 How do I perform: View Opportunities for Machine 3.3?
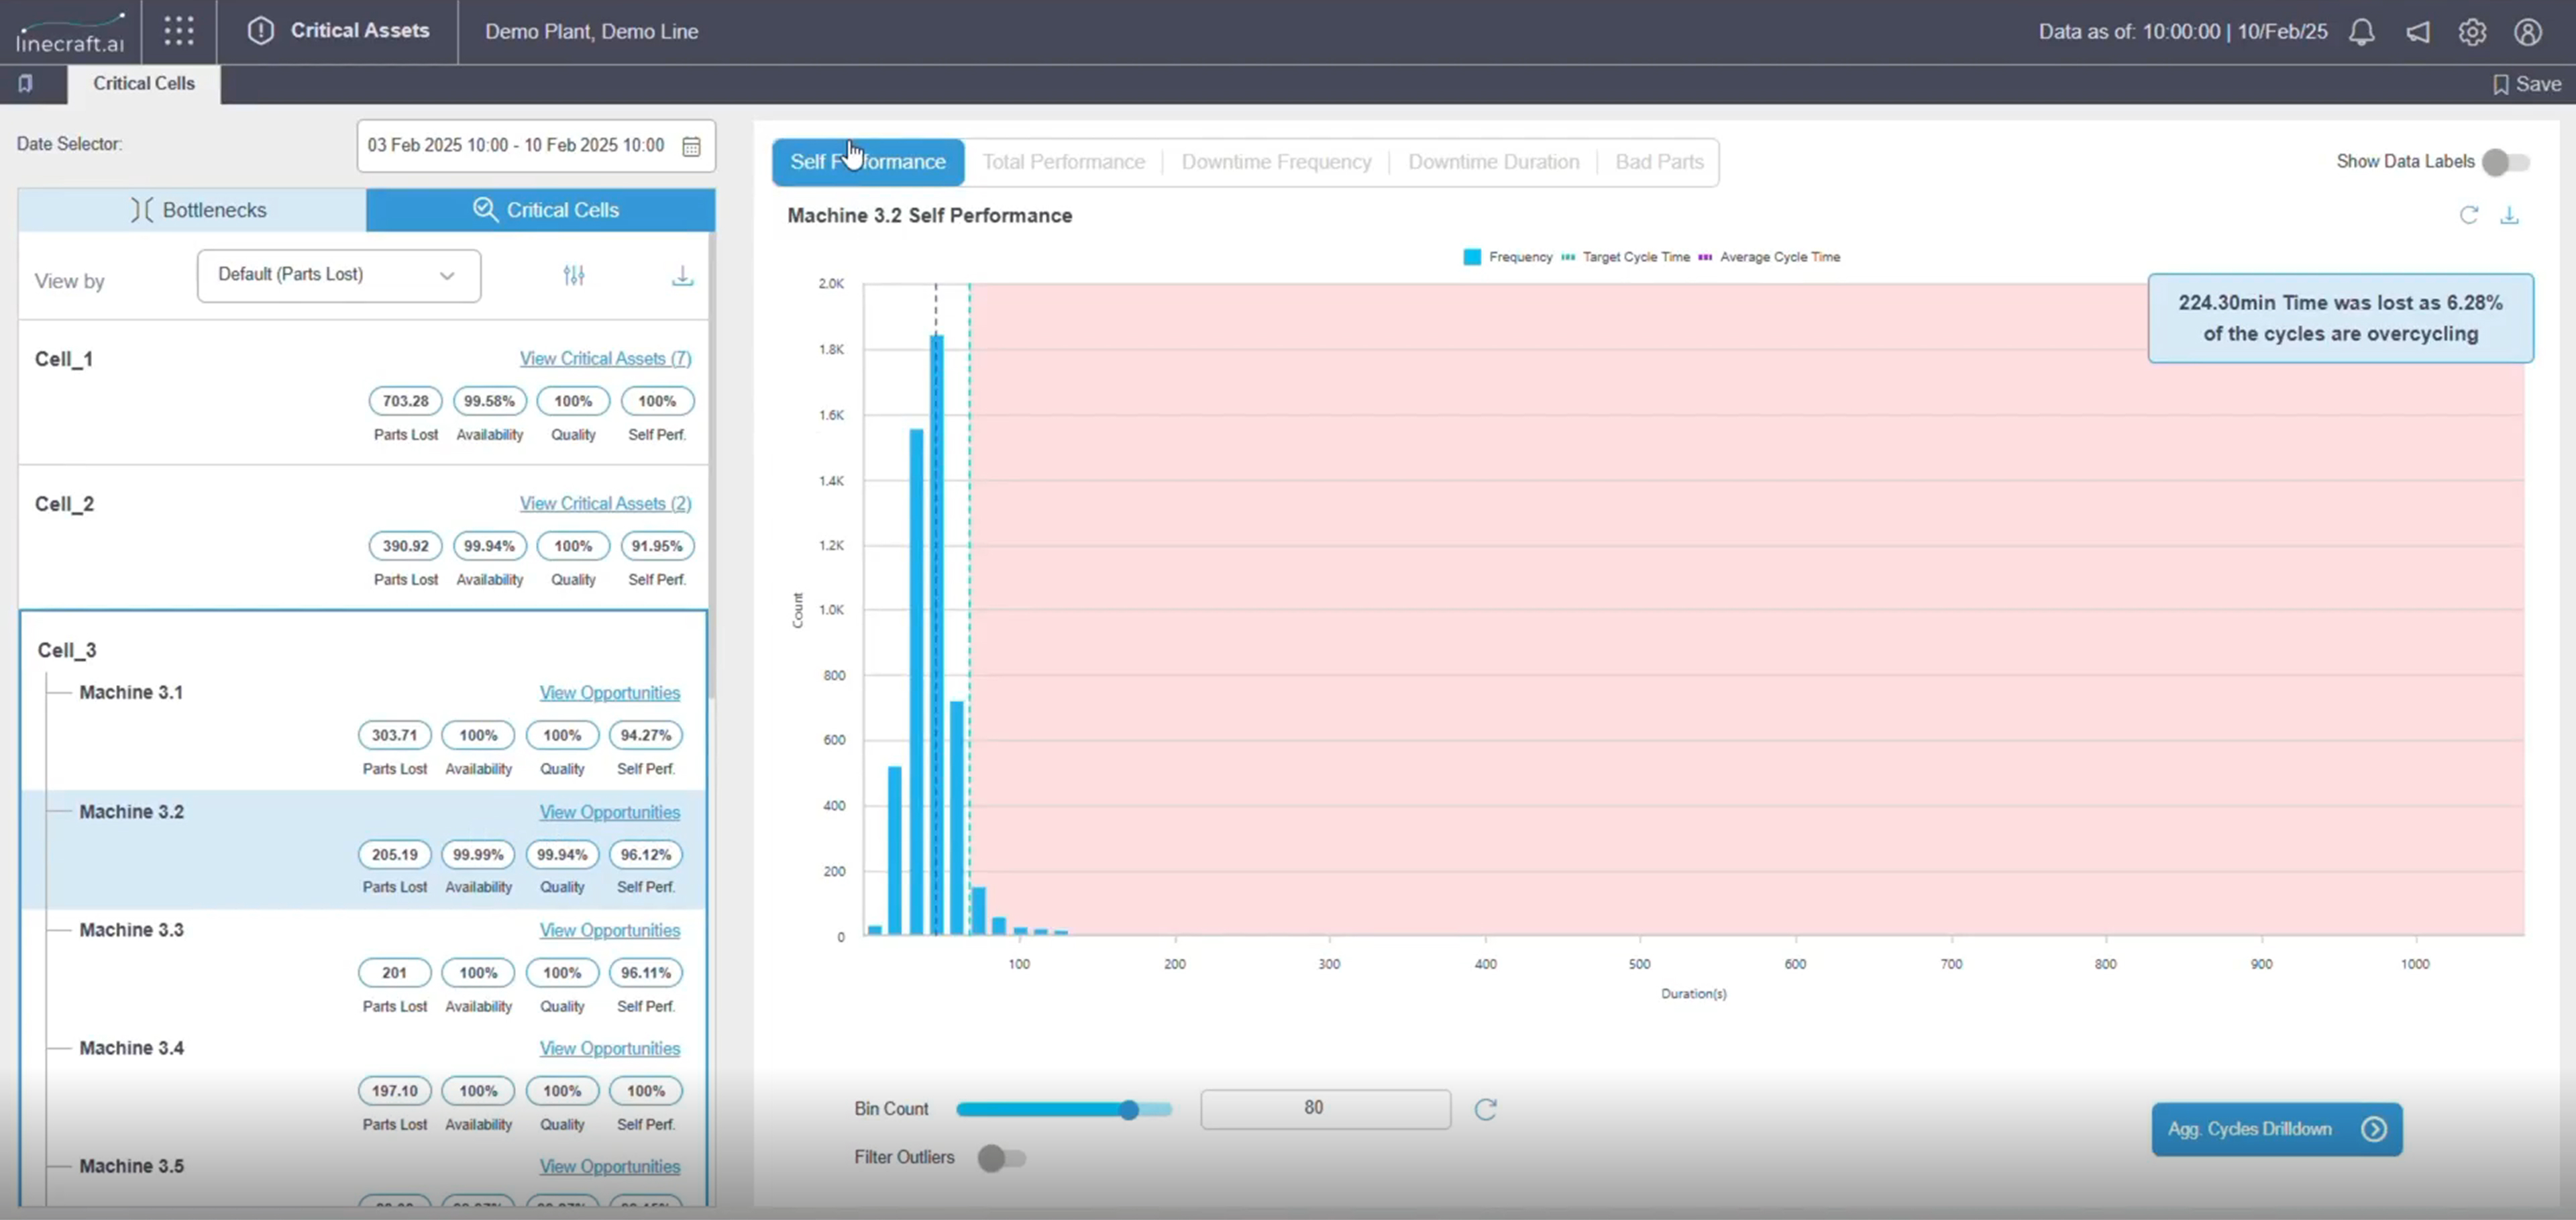click(609, 930)
